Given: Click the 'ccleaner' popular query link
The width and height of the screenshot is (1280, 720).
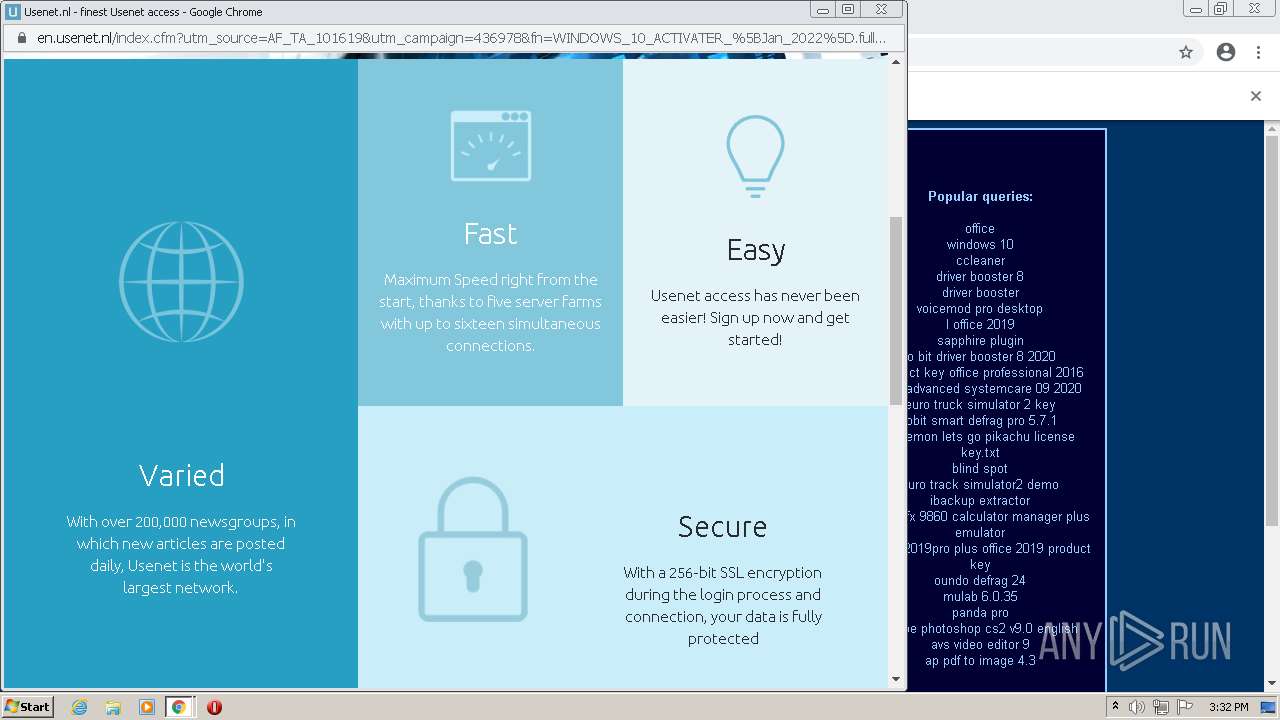Looking at the screenshot, I should [980, 260].
